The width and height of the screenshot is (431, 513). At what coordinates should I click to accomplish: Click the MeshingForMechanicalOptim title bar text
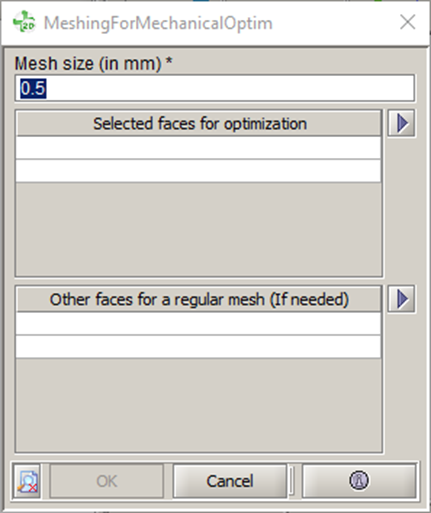pos(158,23)
